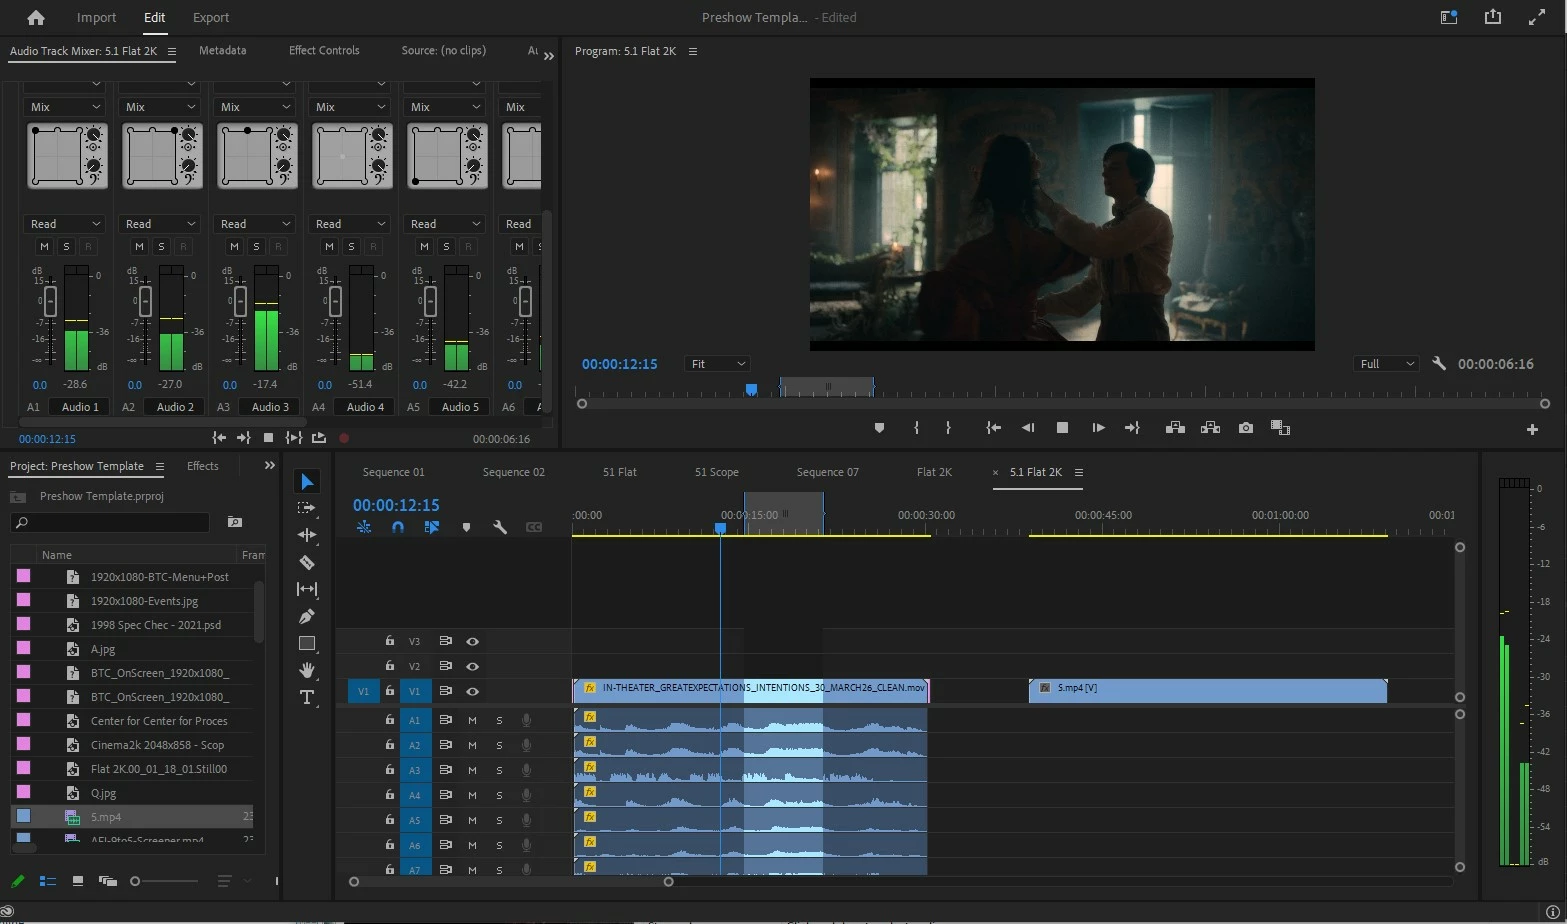The height and width of the screenshot is (924, 1567).
Task: Open the Read automation dropdown for Audio 1
Action: 65,224
